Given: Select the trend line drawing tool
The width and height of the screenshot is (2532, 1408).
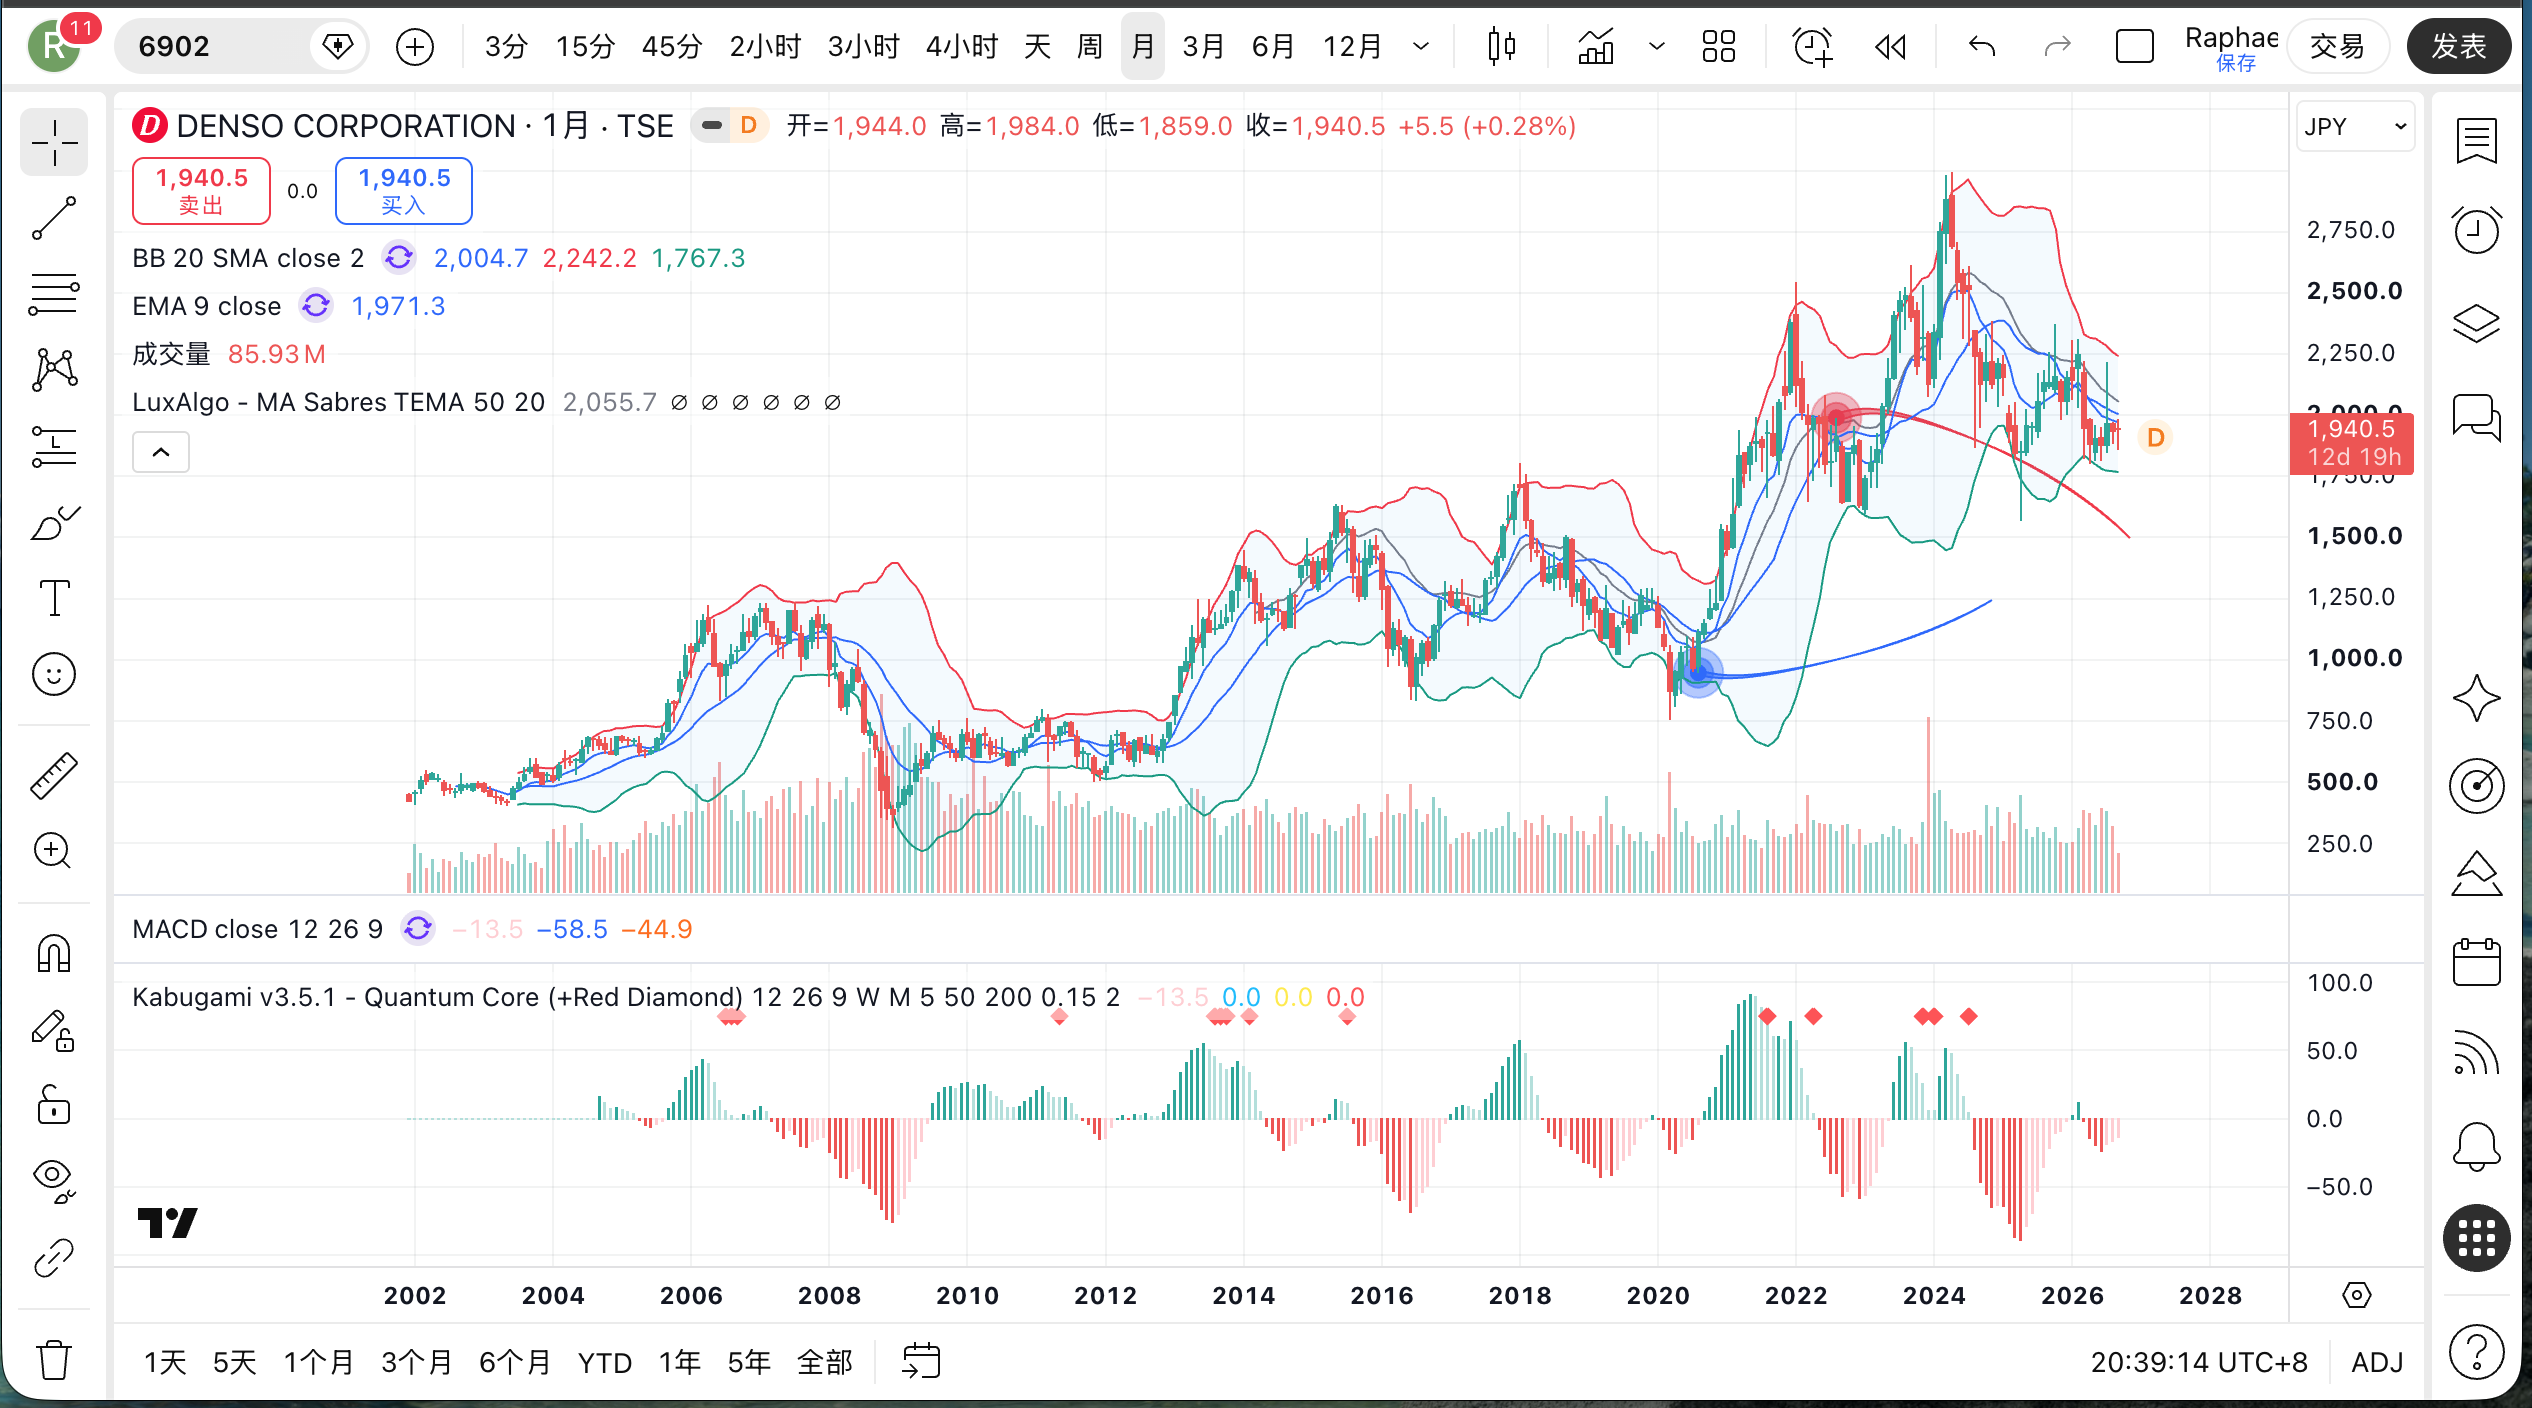Looking at the screenshot, I should [54, 218].
